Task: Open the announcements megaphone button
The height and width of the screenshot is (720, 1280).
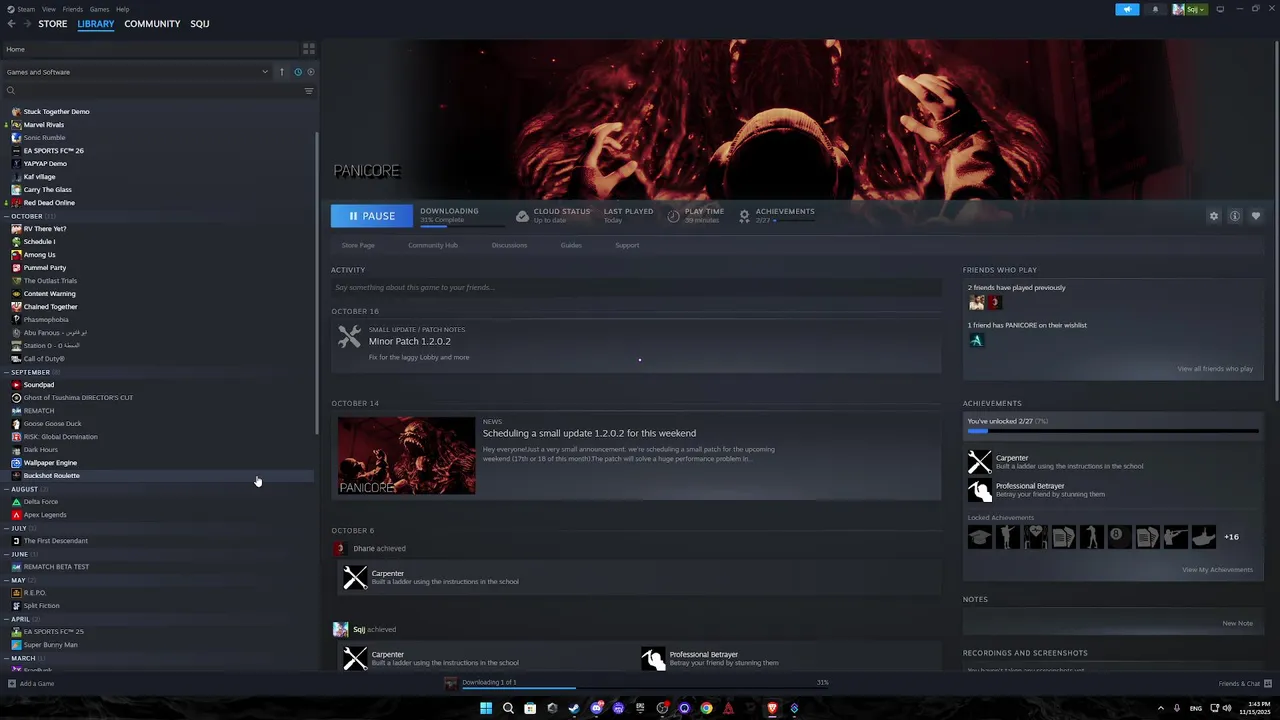Action: click(1127, 9)
